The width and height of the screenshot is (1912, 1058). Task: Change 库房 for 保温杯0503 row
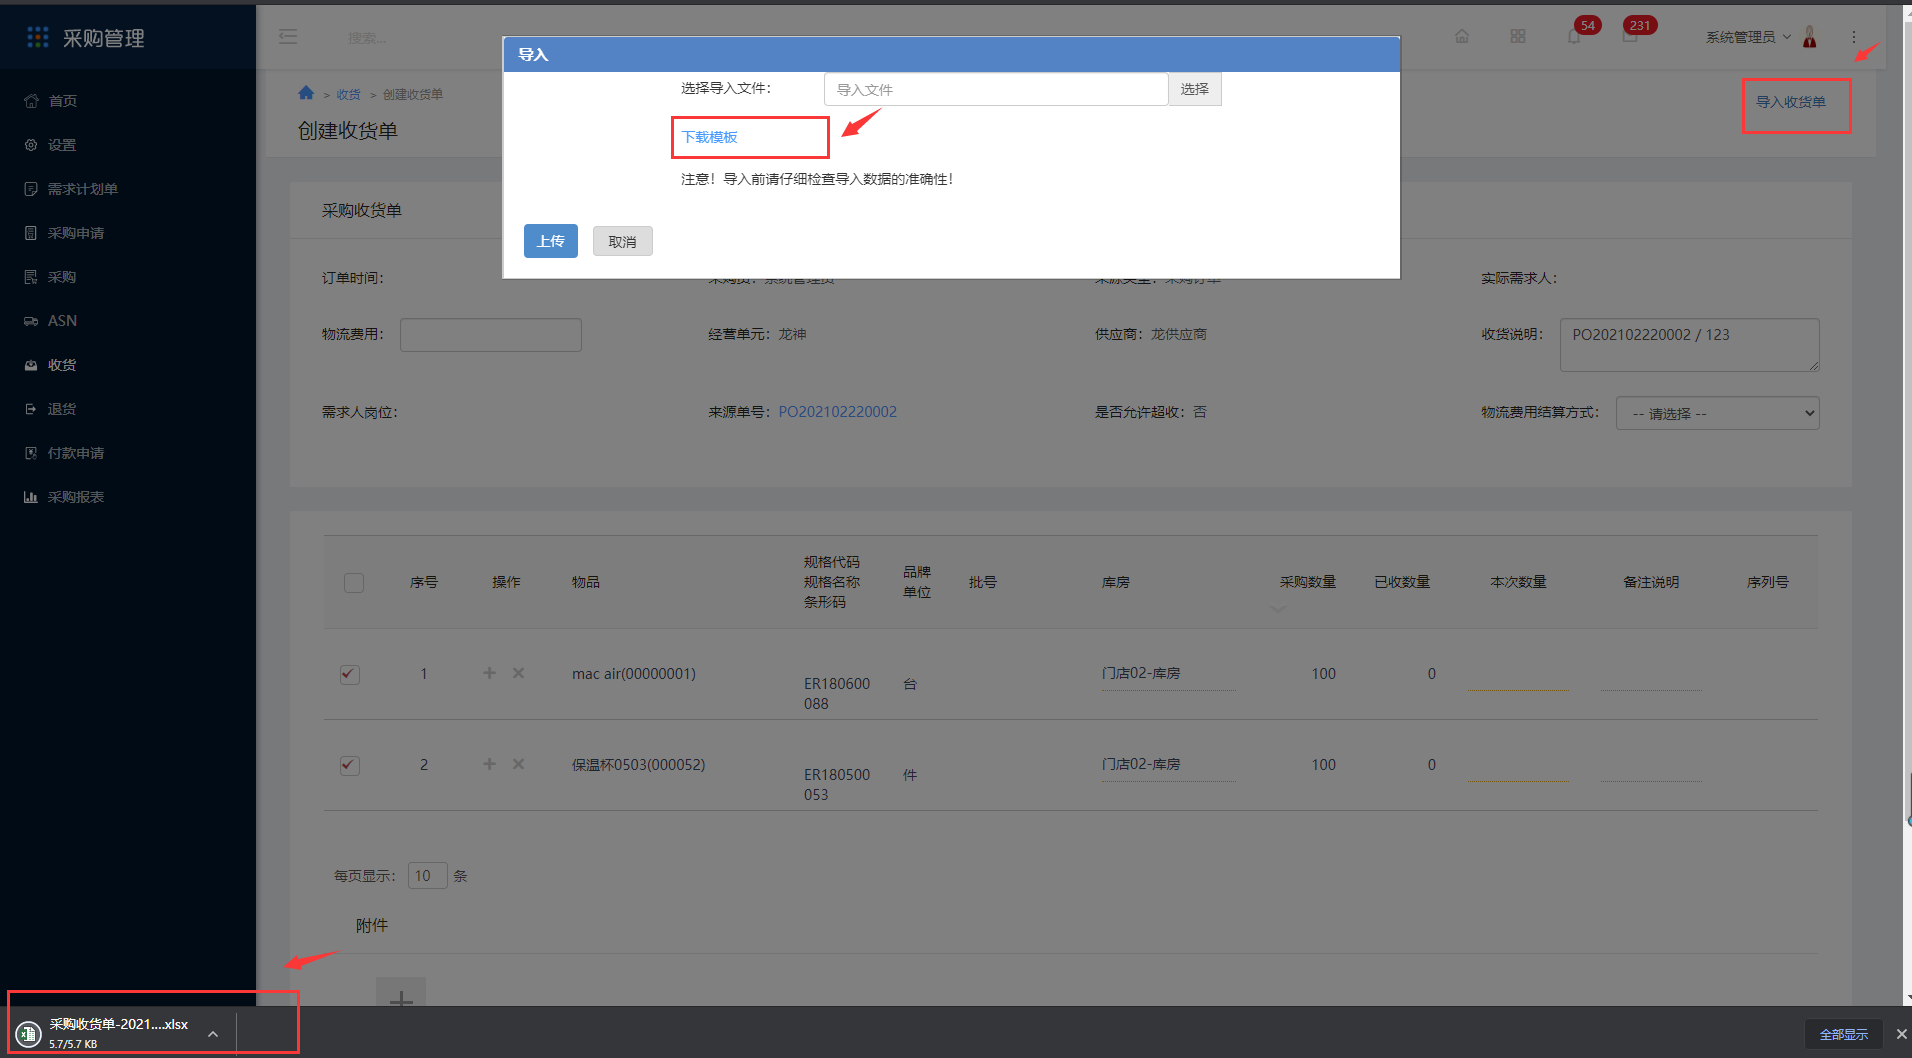click(x=1167, y=765)
